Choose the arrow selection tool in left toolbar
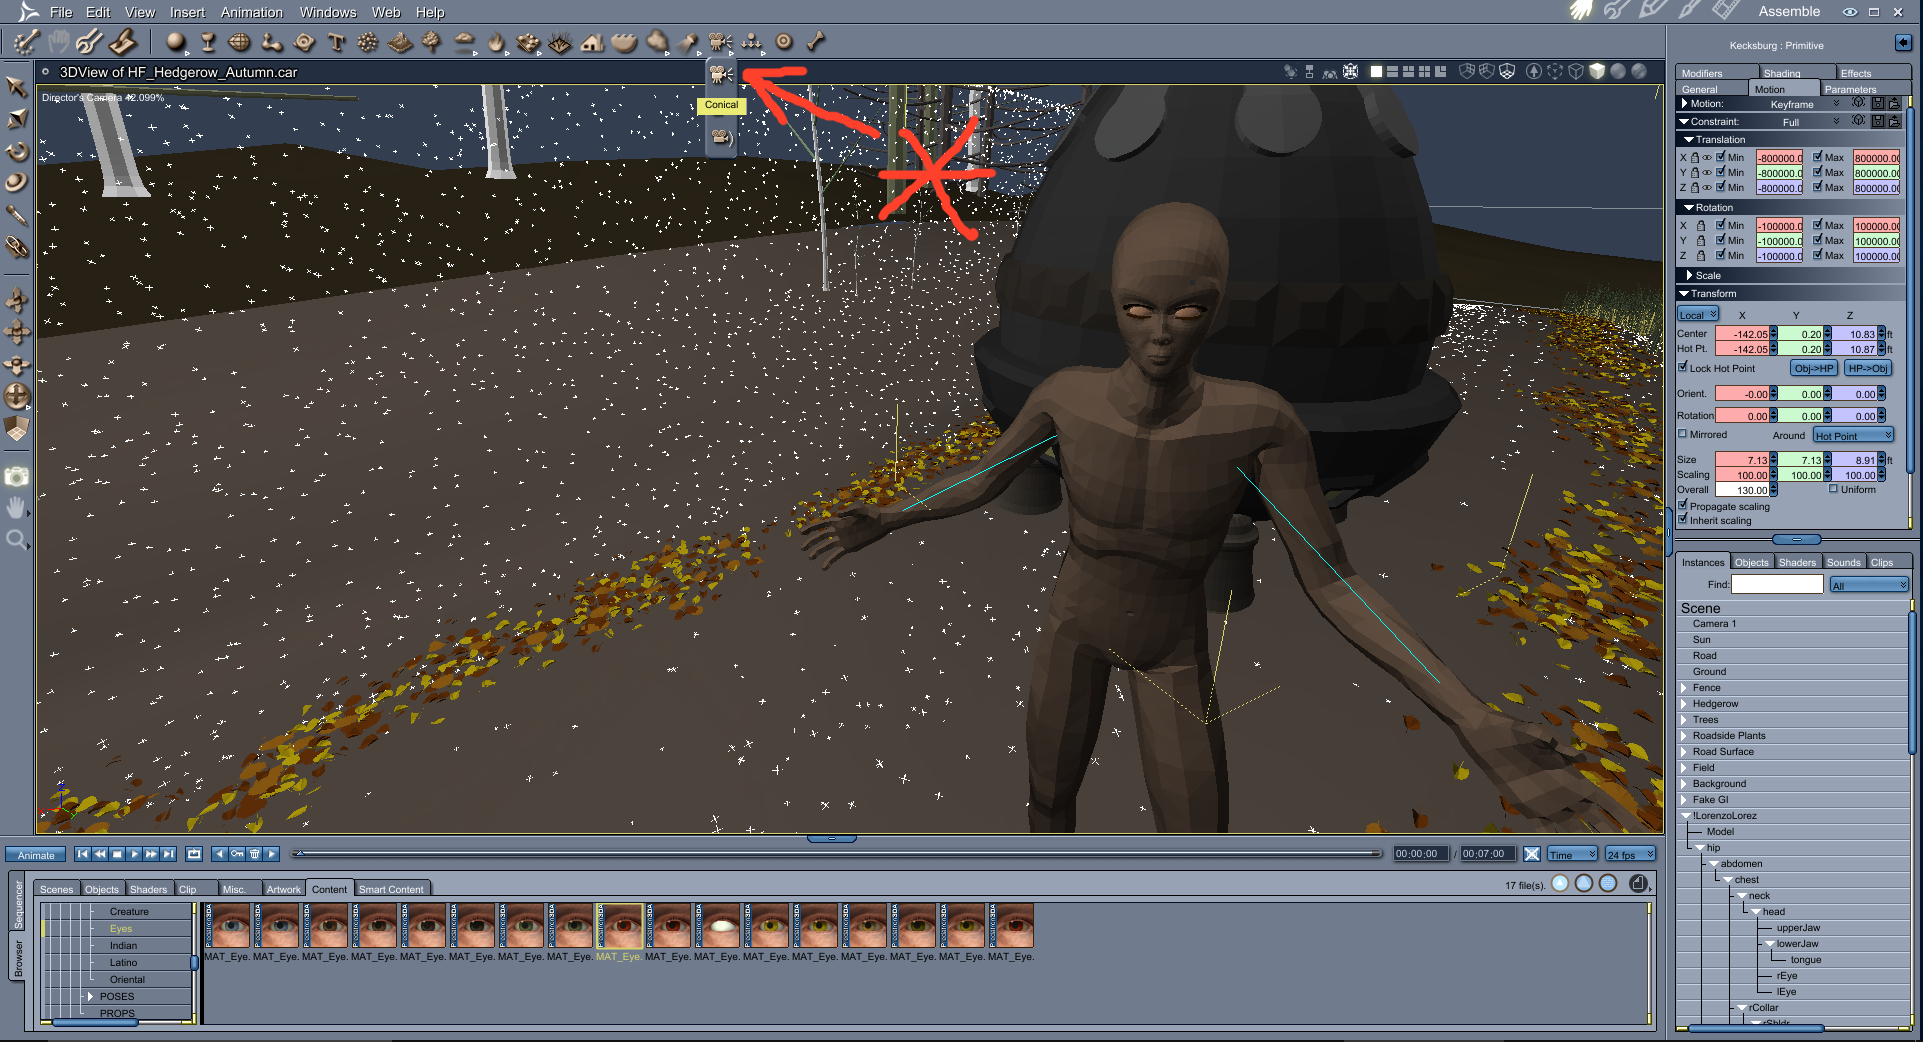The width and height of the screenshot is (1923, 1042). 17,87
